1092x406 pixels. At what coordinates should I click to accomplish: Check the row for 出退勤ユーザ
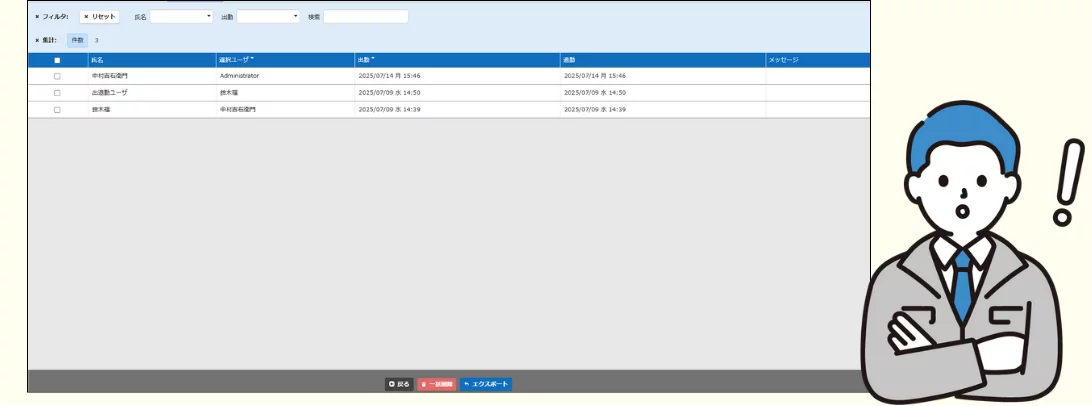click(x=57, y=92)
